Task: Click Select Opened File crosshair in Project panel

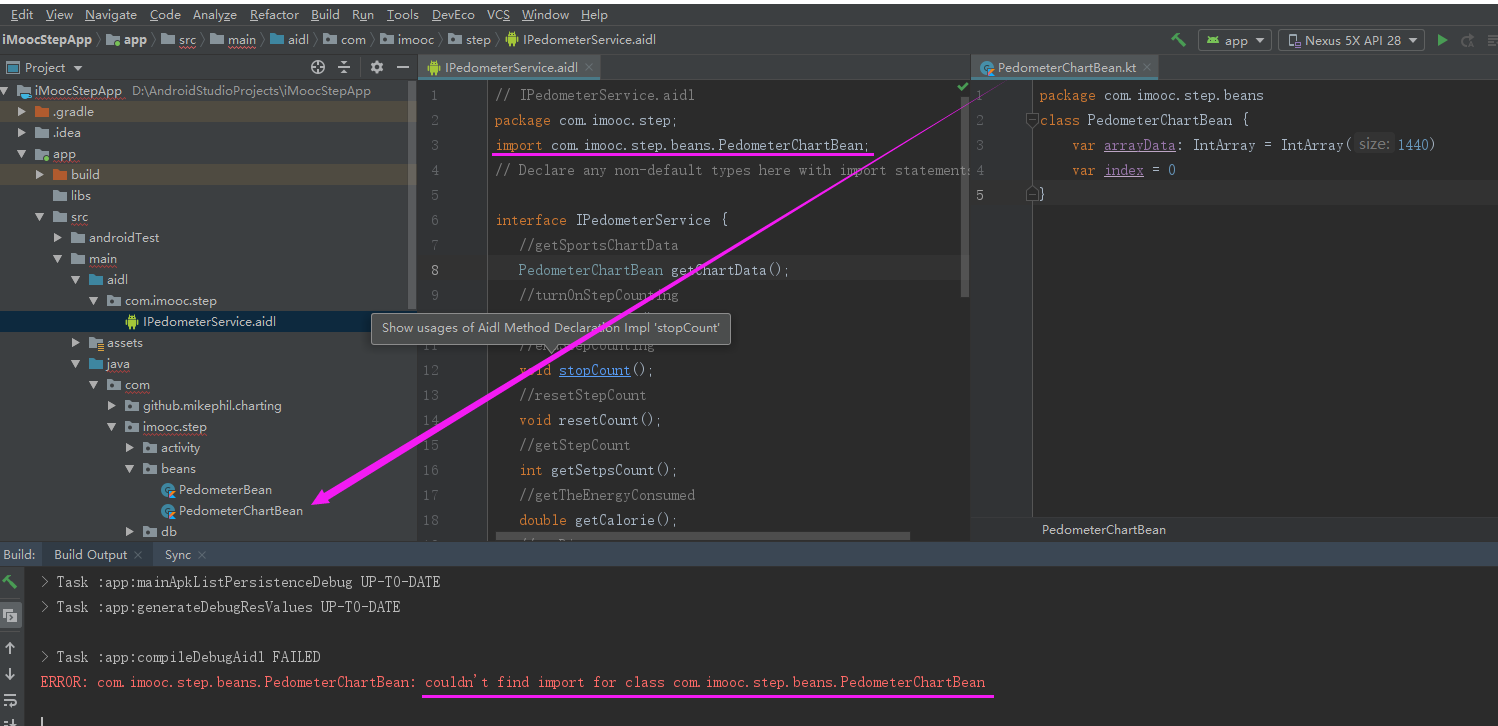Action: pyautogui.click(x=318, y=67)
